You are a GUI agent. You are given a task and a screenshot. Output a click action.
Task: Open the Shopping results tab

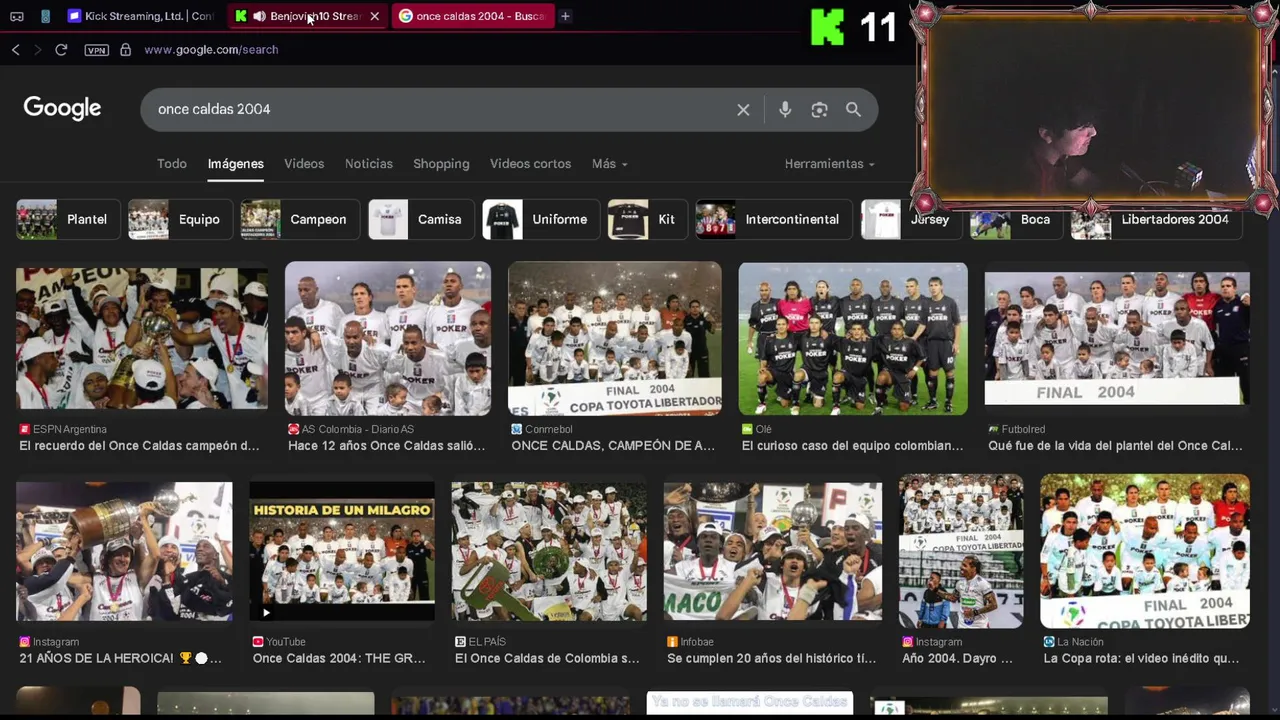tap(441, 164)
